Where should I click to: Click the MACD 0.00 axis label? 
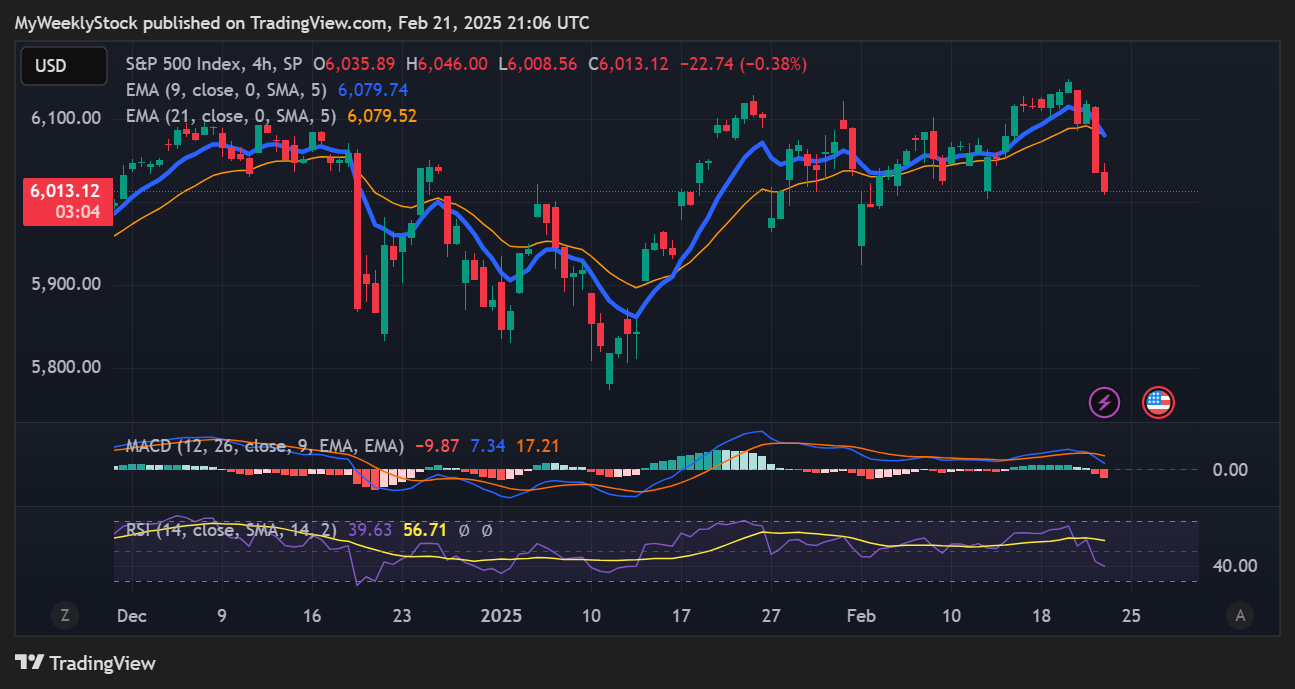pyautogui.click(x=1229, y=470)
